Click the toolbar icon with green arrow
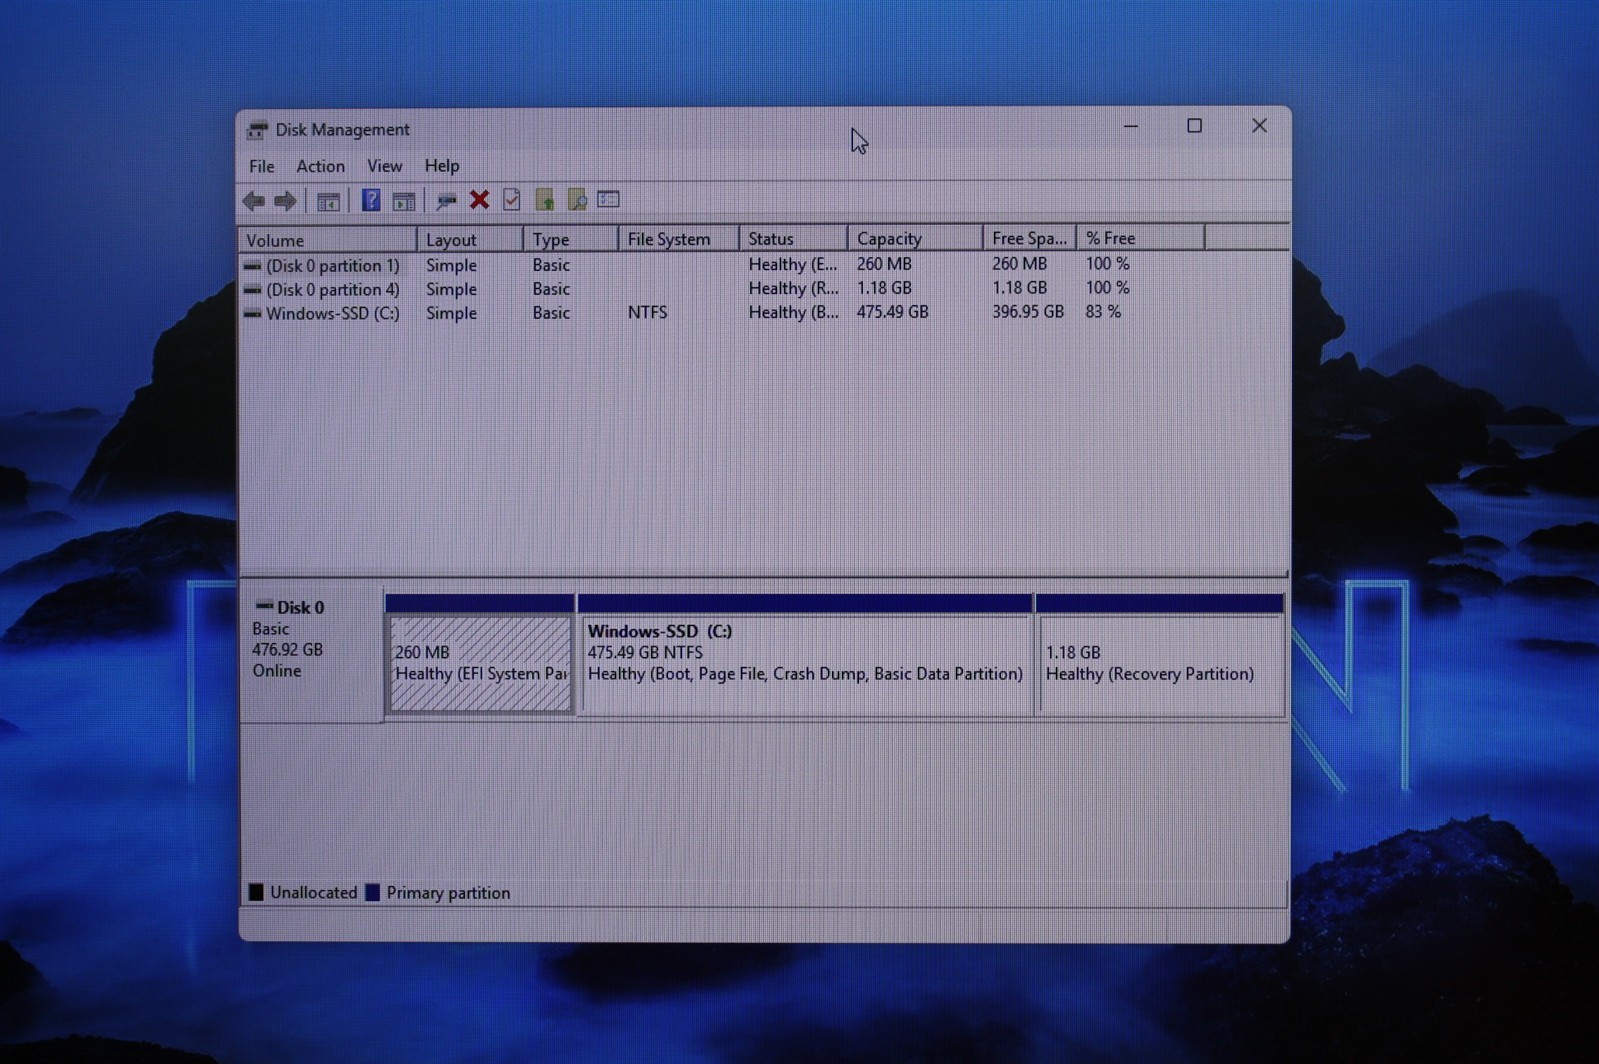Viewport: 1599px width, 1064px height. (x=545, y=200)
